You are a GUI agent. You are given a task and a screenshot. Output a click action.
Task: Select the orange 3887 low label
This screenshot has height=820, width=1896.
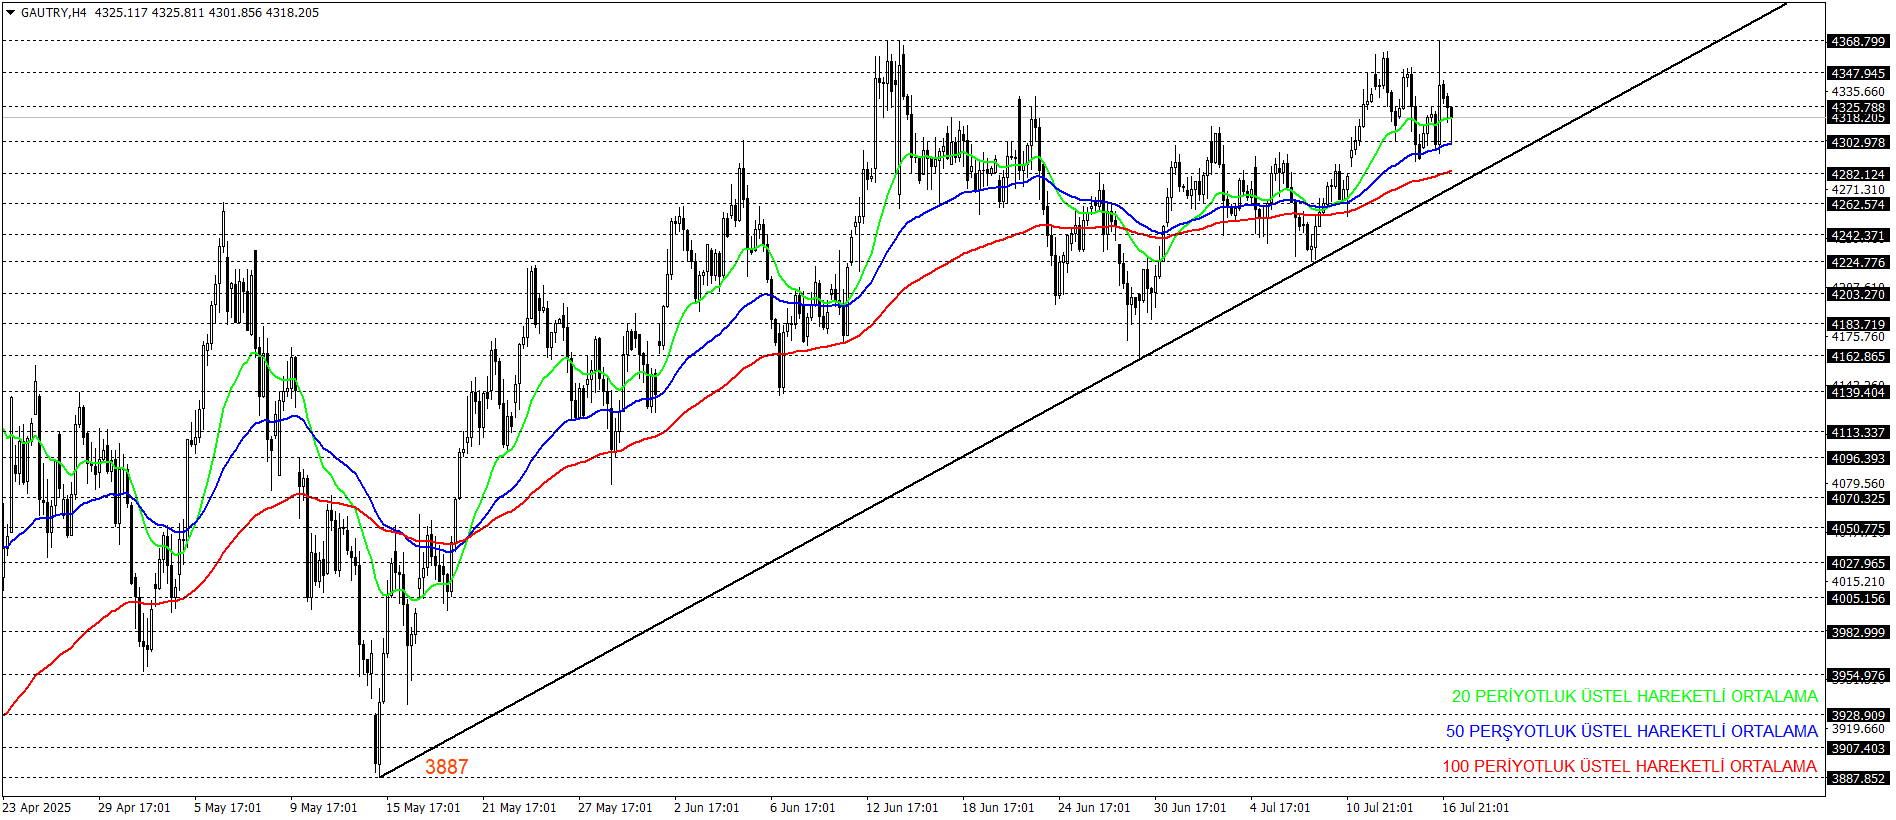(x=447, y=767)
